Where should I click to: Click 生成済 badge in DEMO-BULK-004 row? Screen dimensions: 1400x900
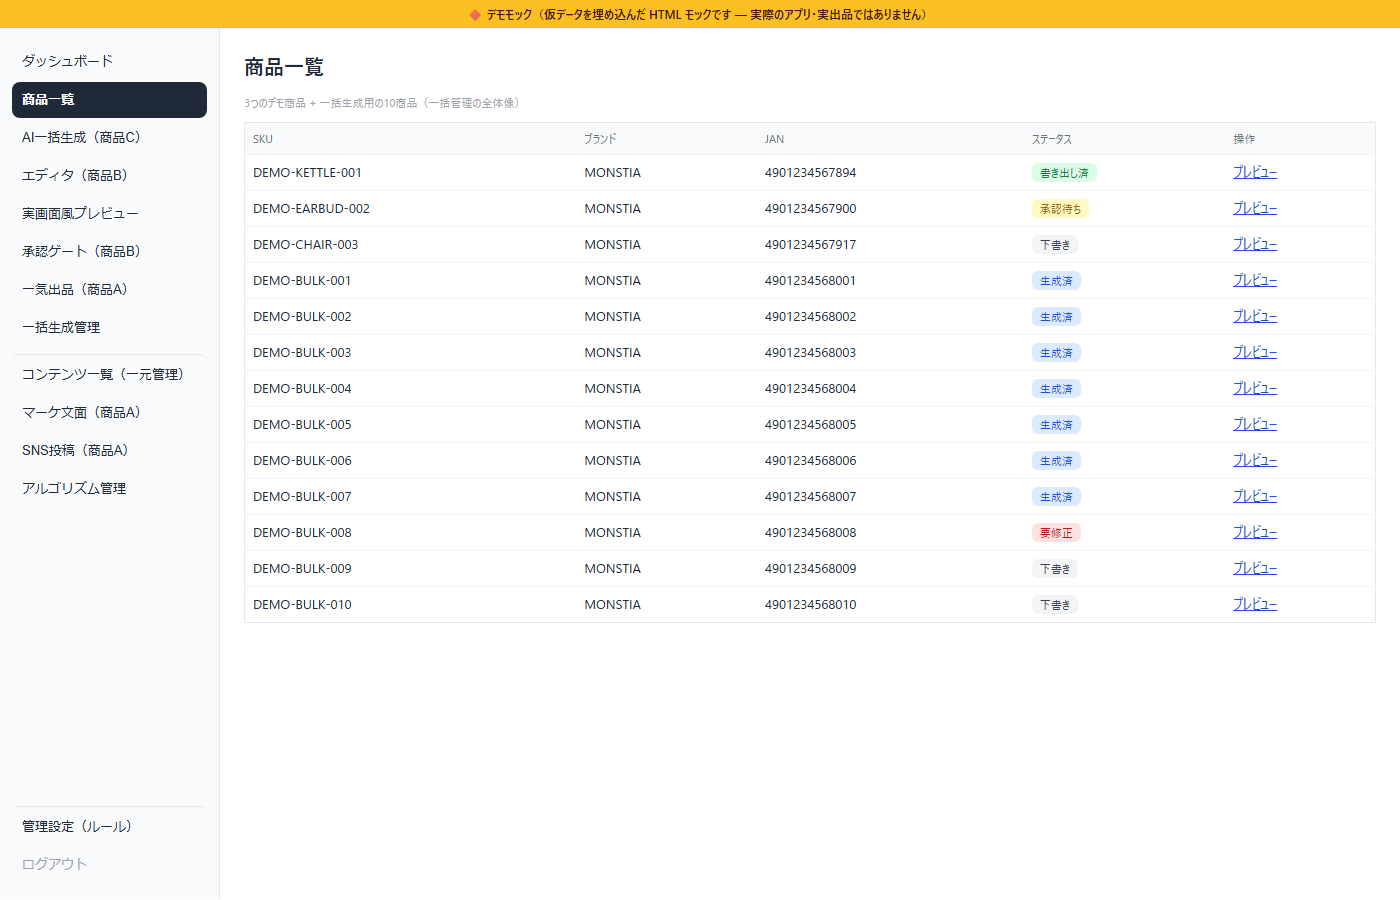tap(1056, 389)
